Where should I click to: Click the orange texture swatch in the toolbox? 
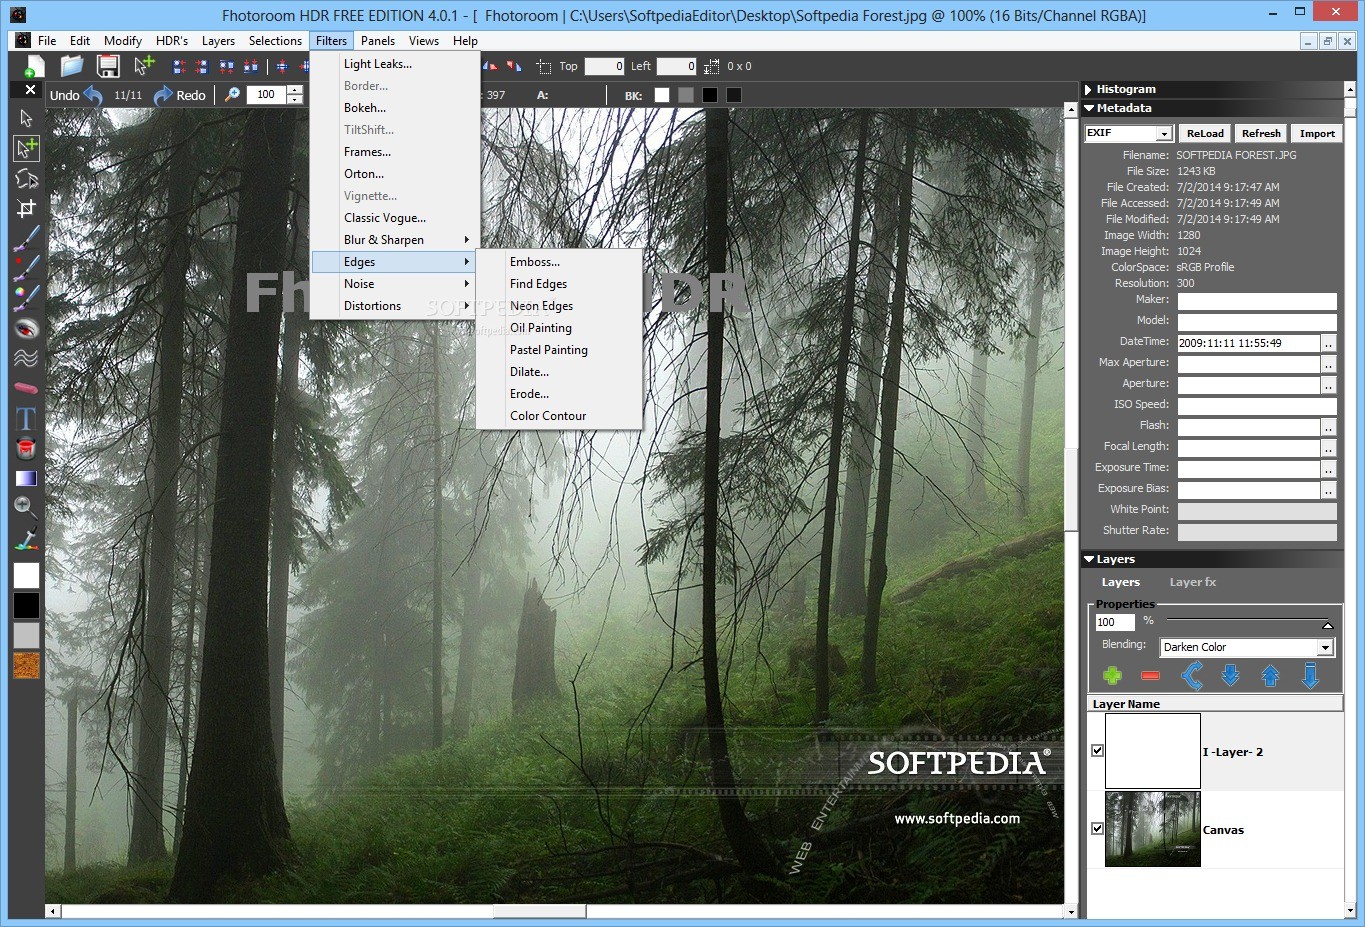click(26, 666)
